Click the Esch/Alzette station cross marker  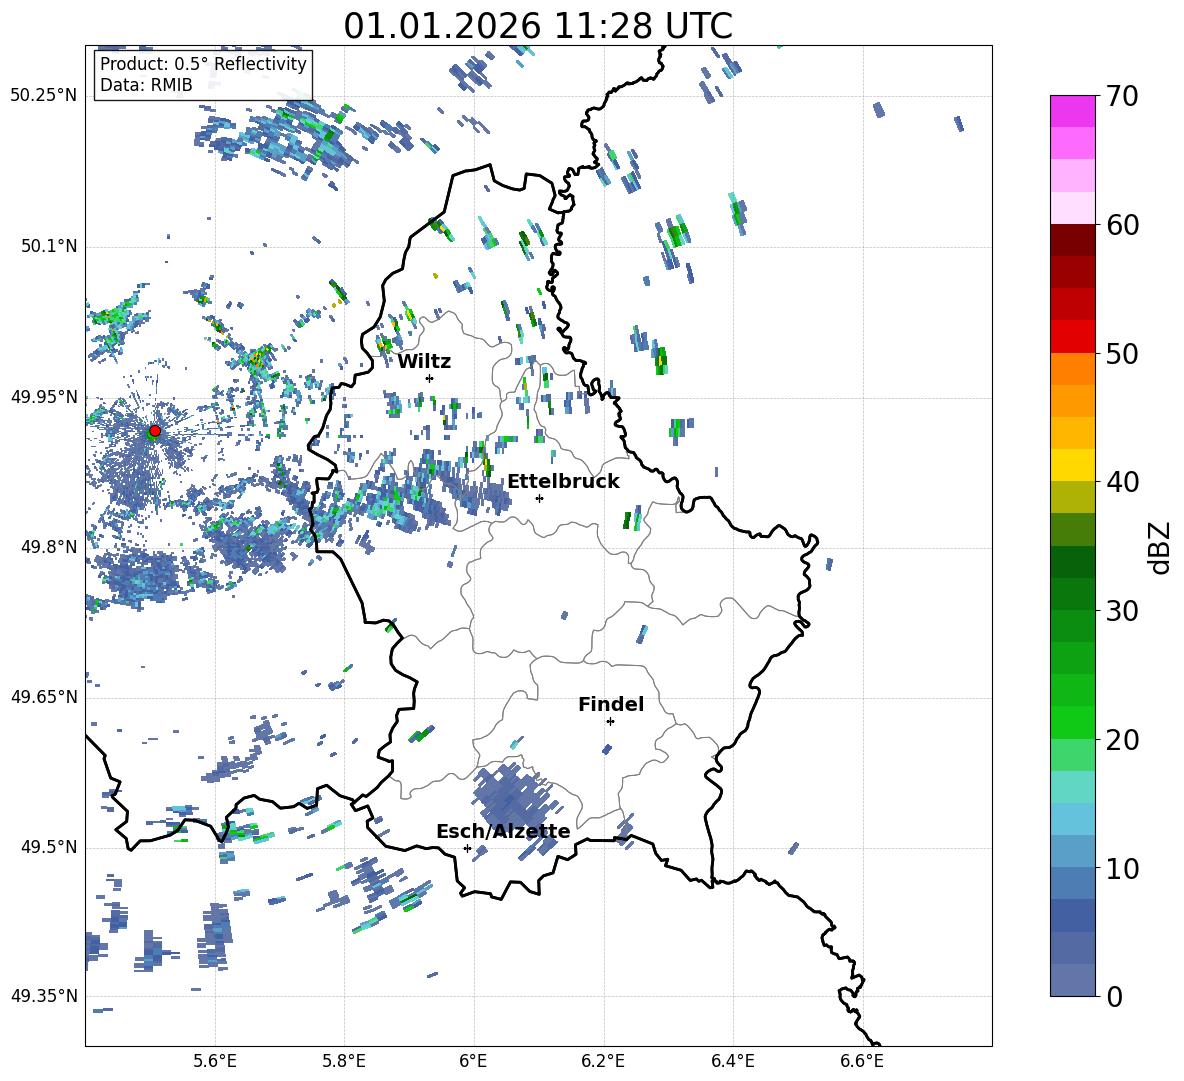click(467, 848)
